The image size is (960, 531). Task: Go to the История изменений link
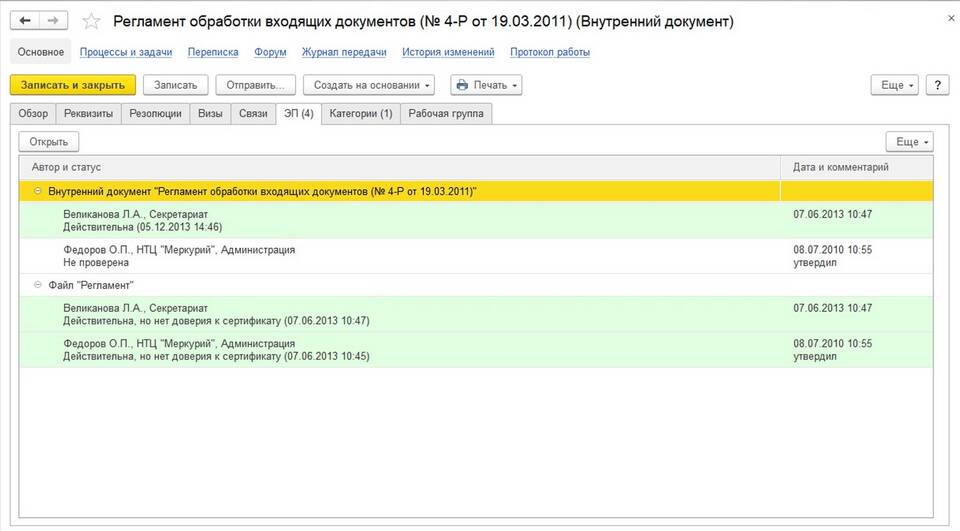coord(448,52)
